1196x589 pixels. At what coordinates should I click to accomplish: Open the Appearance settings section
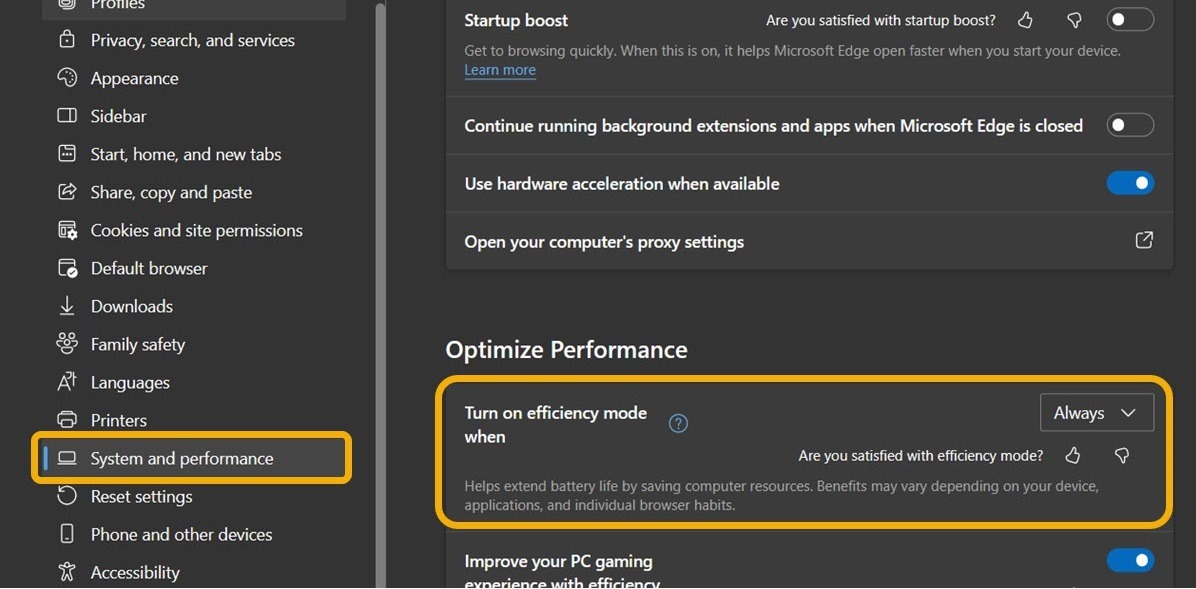point(134,78)
